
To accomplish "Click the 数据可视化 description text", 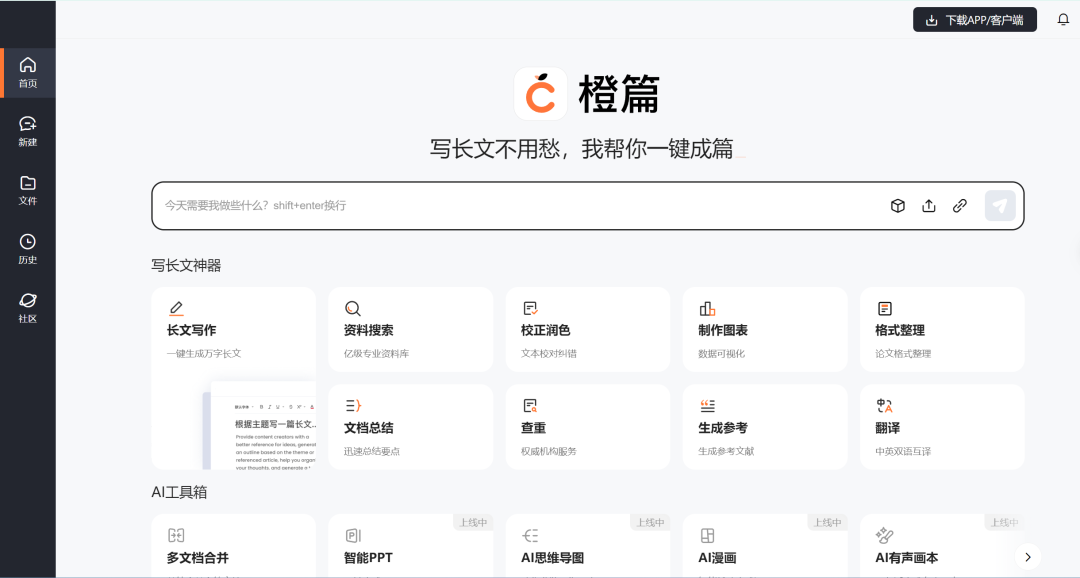I will [x=721, y=353].
